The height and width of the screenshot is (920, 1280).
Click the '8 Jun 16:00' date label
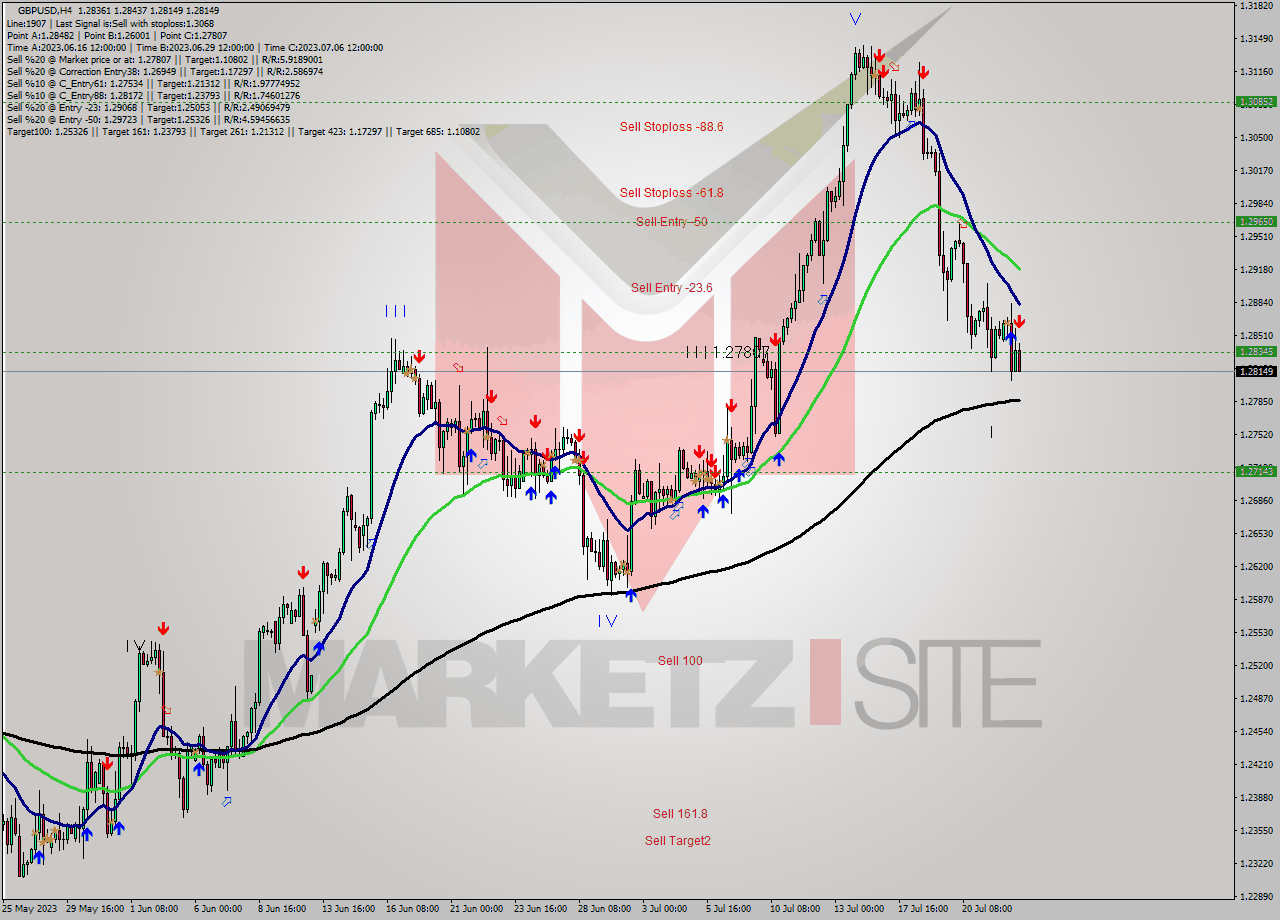coord(282,910)
